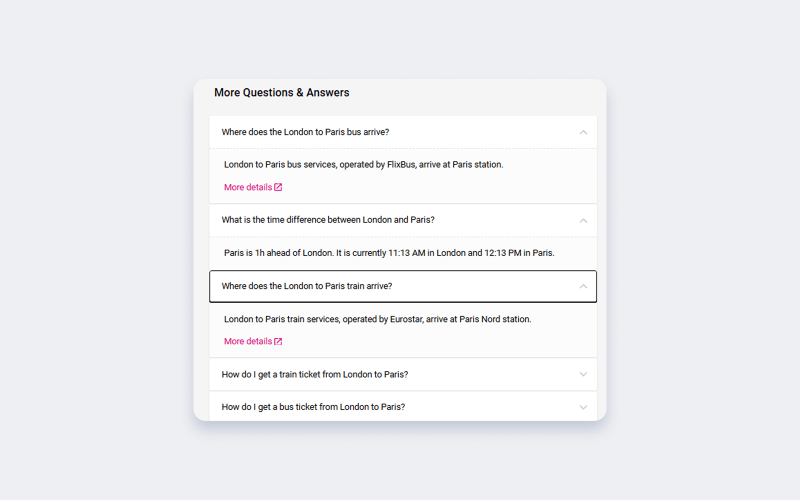Select "Where does the London to Paris bus arrive?"
Image resolution: width=800 pixels, height=500 pixels.
(x=305, y=132)
